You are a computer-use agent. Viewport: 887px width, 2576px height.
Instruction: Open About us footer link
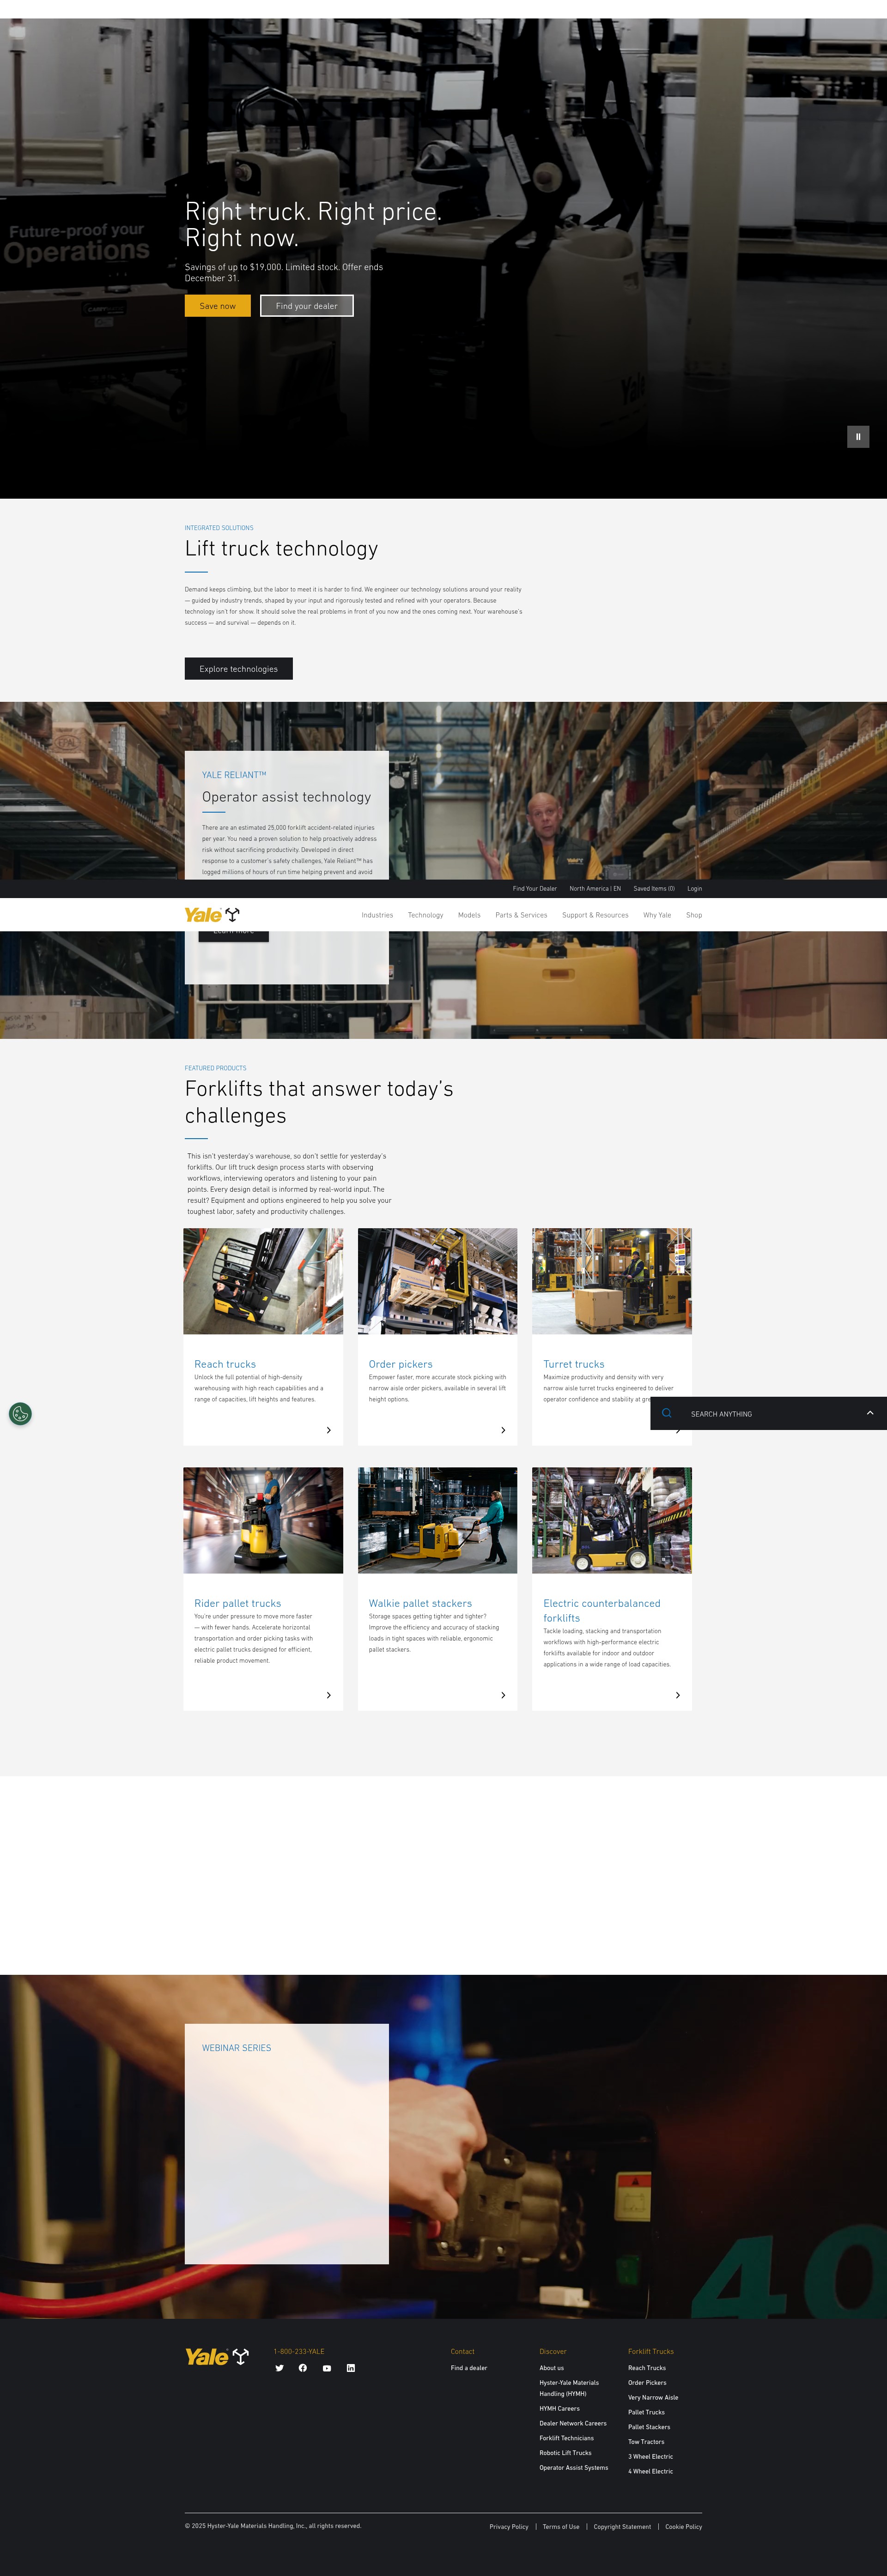click(551, 2368)
